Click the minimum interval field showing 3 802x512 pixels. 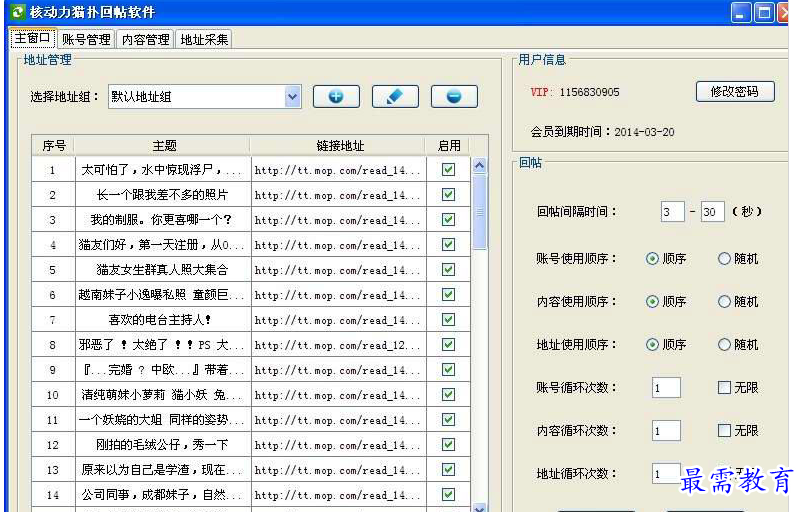(673, 212)
